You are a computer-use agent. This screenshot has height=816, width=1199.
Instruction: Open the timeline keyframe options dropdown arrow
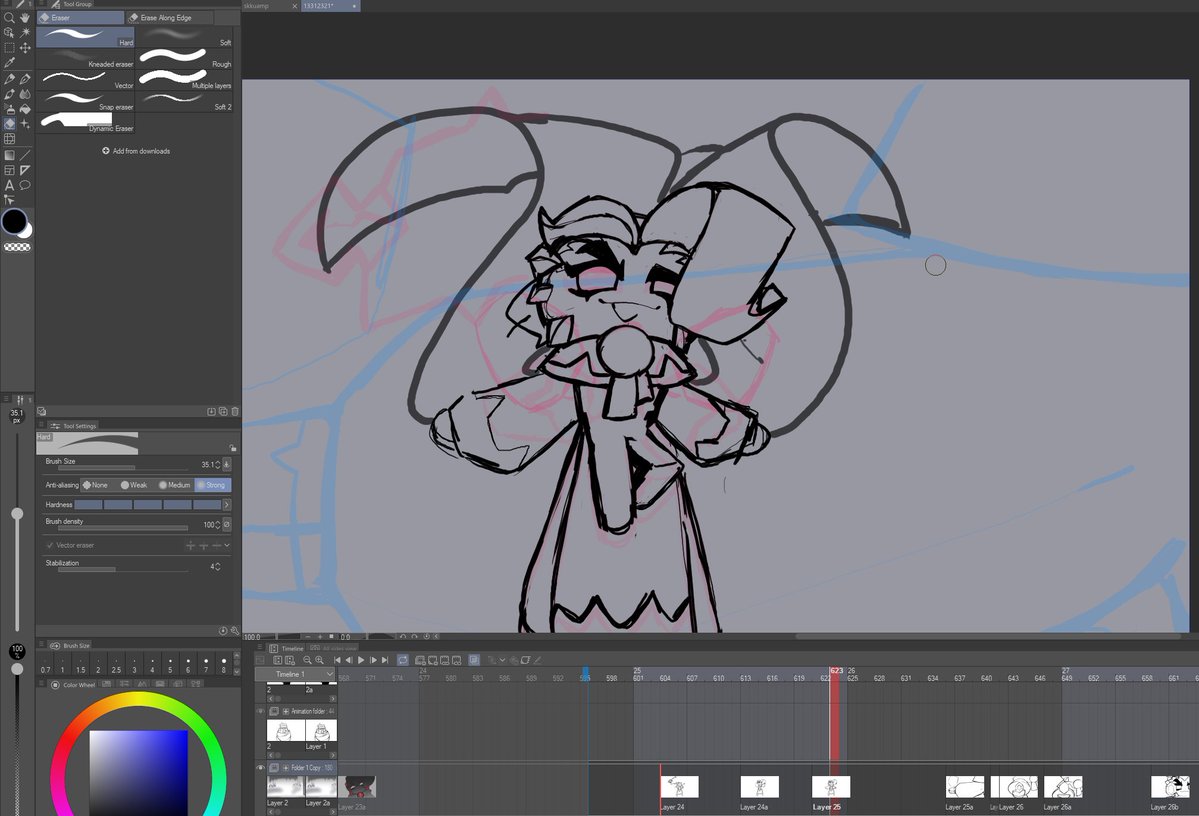502,660
